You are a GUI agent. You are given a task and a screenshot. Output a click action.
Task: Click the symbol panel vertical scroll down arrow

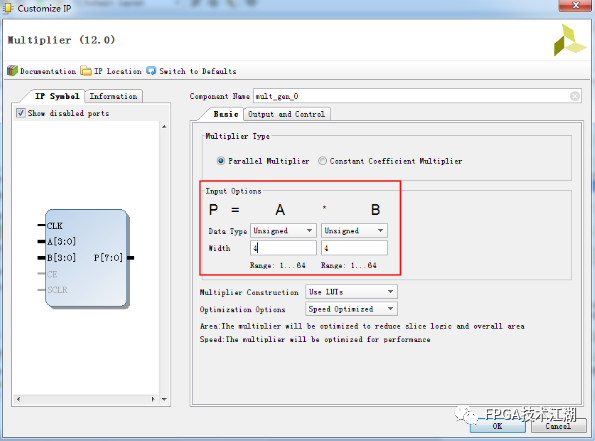click(x=164, y=399)
